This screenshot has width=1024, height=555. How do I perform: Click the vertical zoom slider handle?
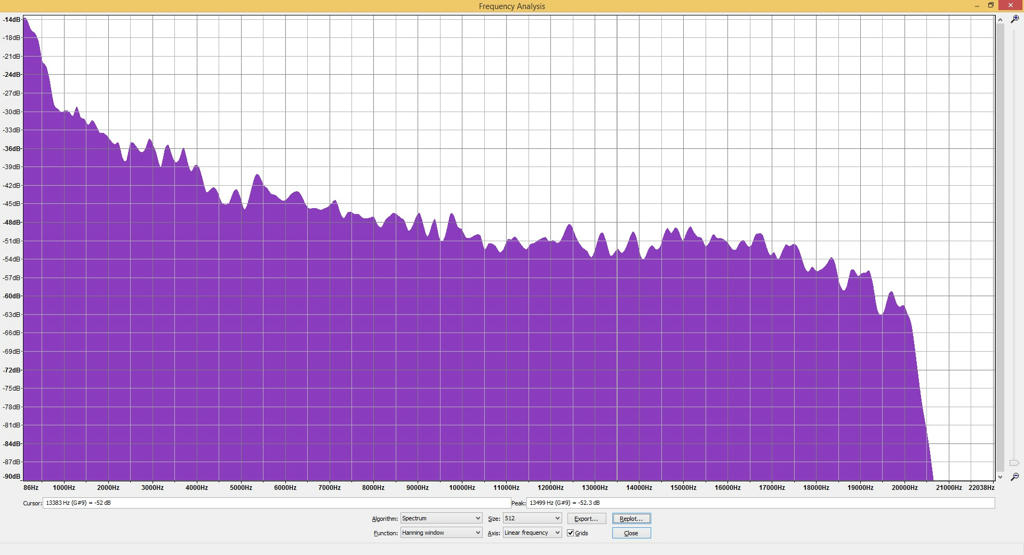pyautogui.click(x=1014, y=462)
